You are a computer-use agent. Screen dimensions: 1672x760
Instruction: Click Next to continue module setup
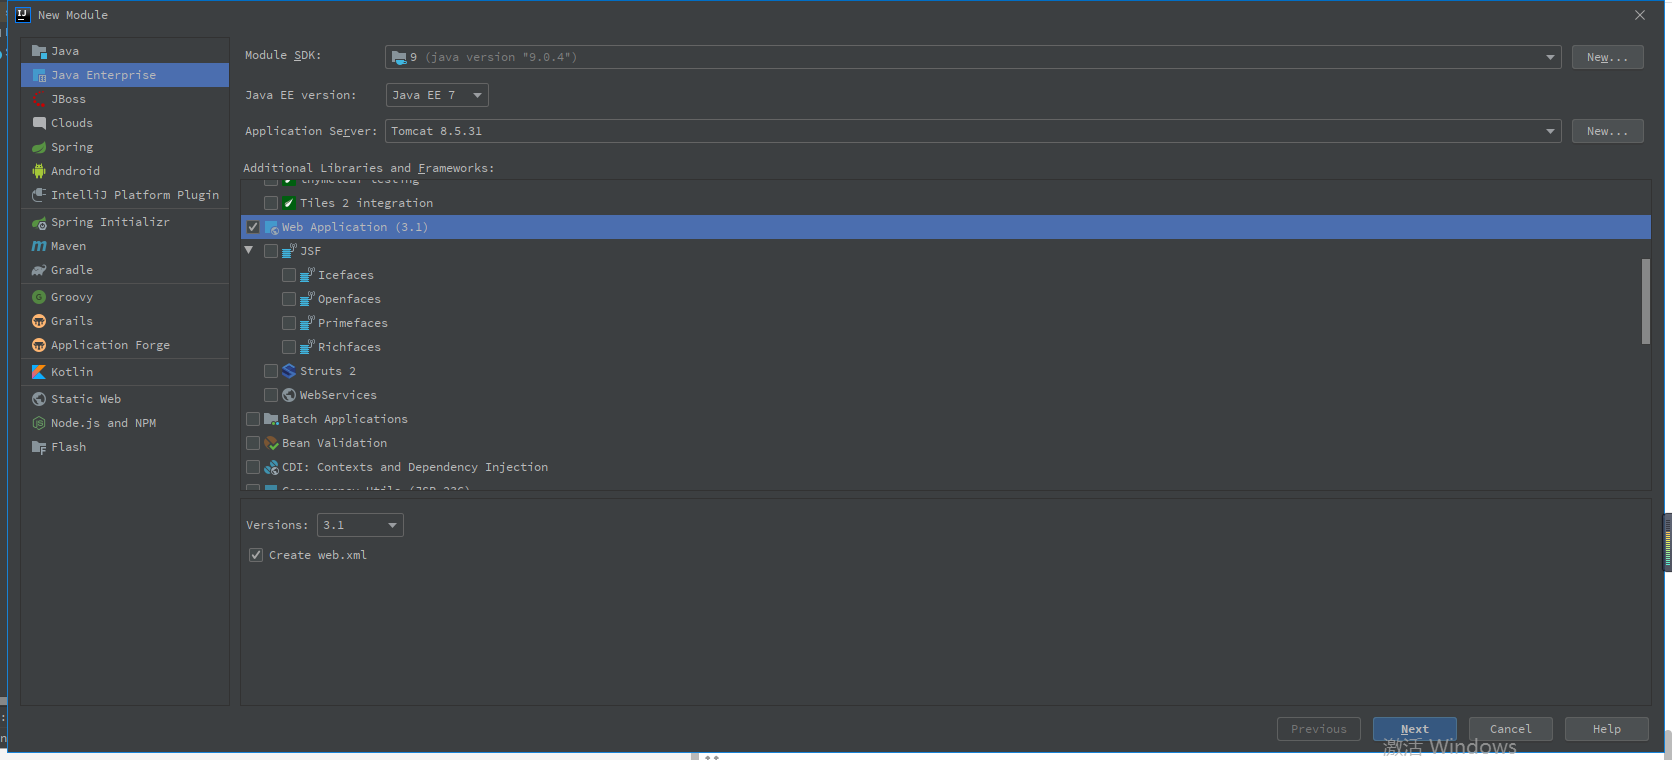[1414, 729]
